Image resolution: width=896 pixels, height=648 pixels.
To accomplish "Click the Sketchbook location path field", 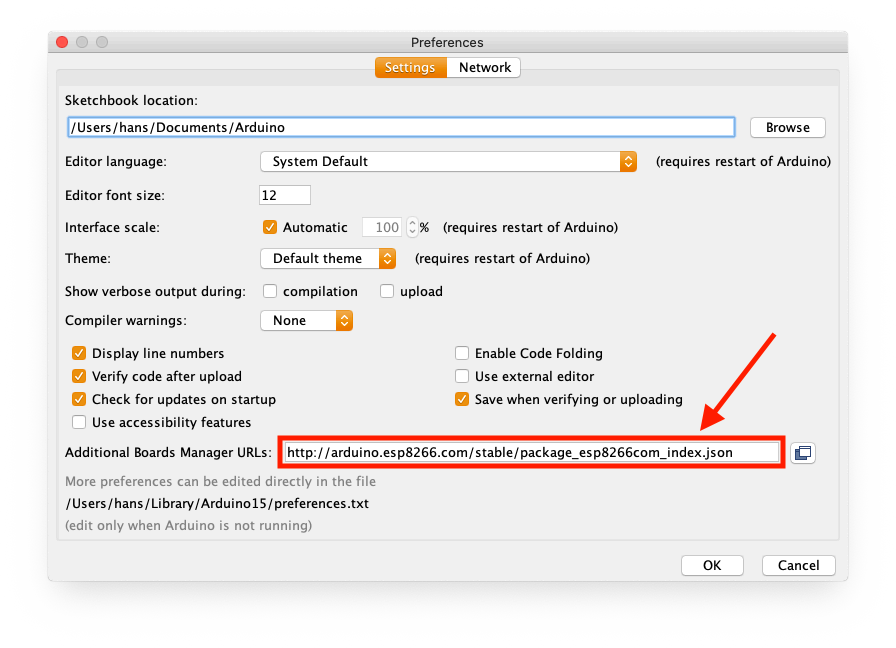I will 400,127.
